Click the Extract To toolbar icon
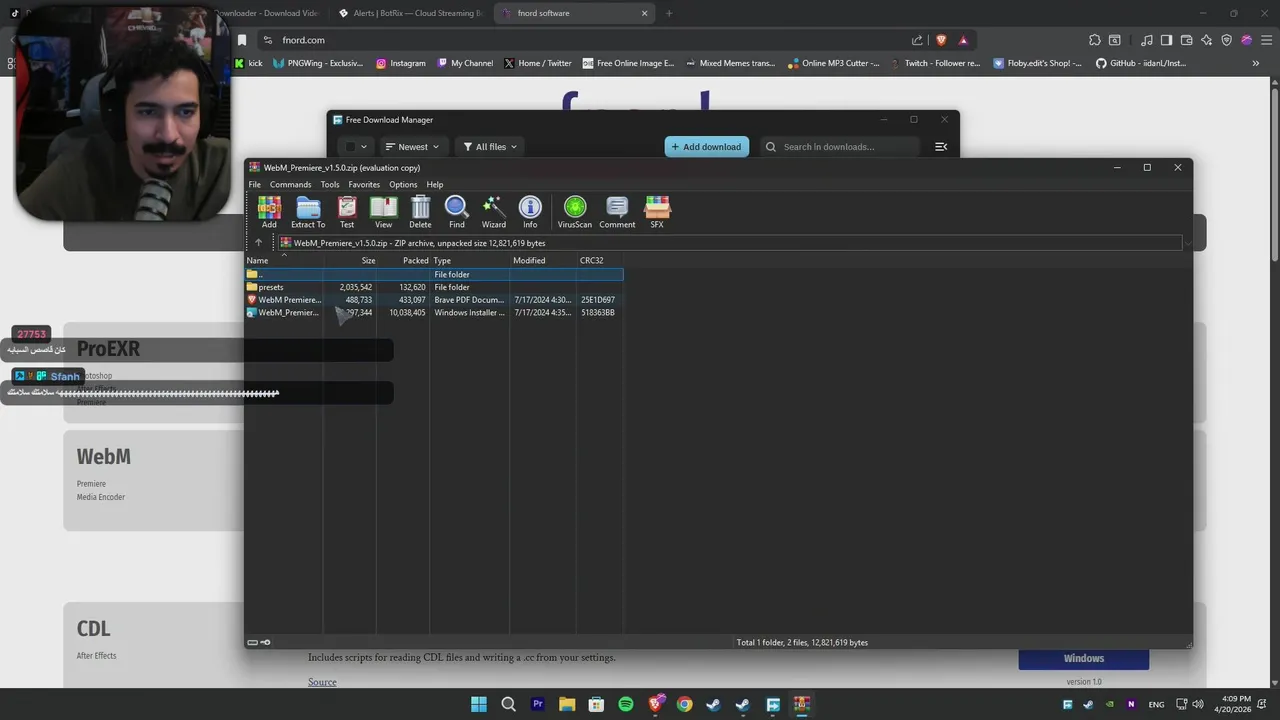This screenshot has height=720, width=1280. [308, 212]
